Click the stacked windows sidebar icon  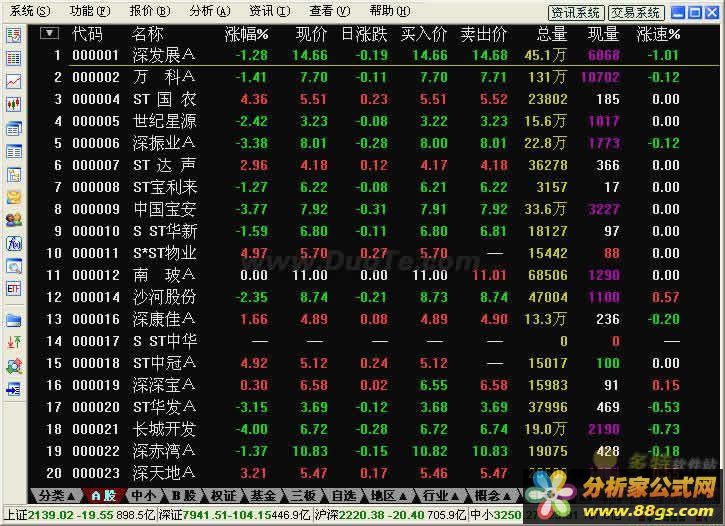tap(13, 128)
